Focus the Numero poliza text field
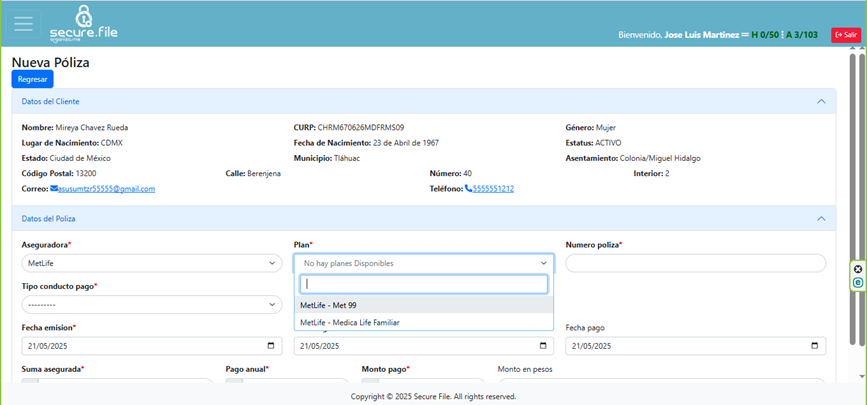The height and width of the screenshot is (405, 867). coord(695,263)
